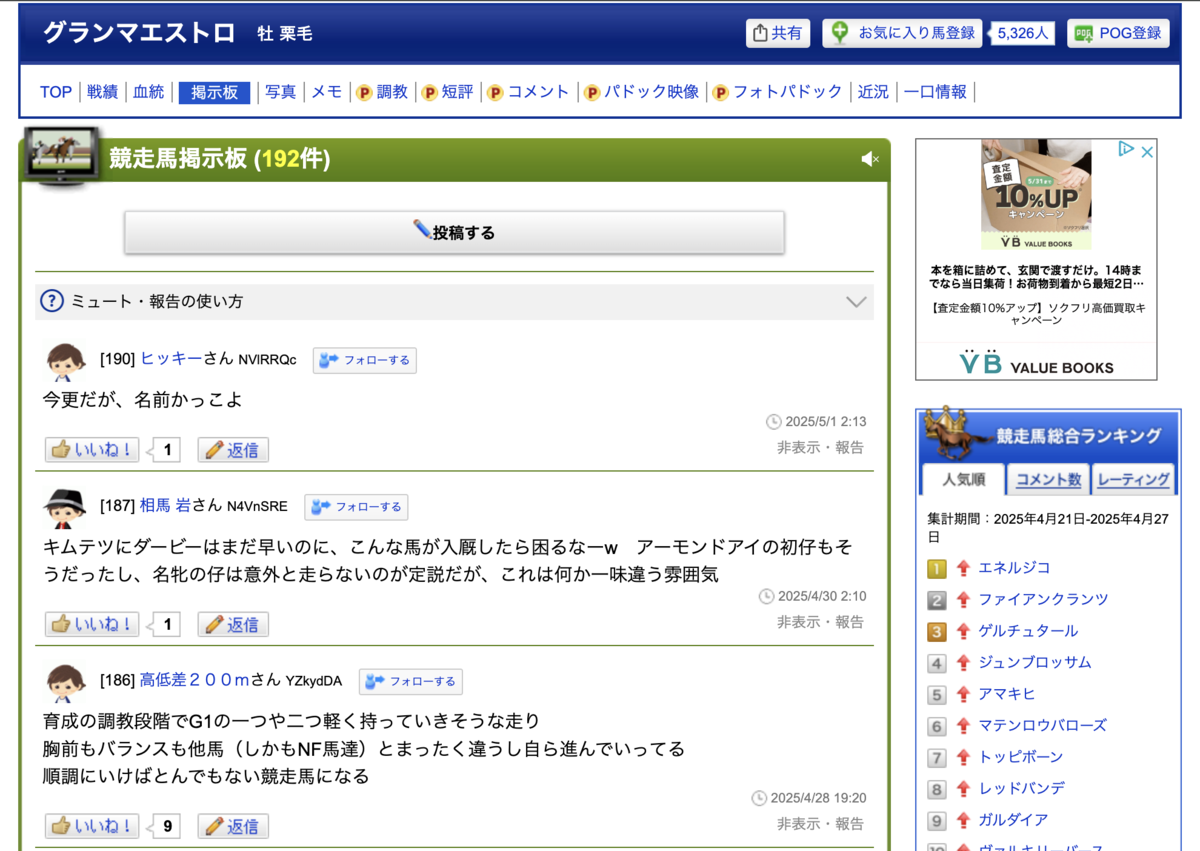1200x851 pixels.
Task: Reply to post 186 with 返信
Action: [x=233, y=826]
